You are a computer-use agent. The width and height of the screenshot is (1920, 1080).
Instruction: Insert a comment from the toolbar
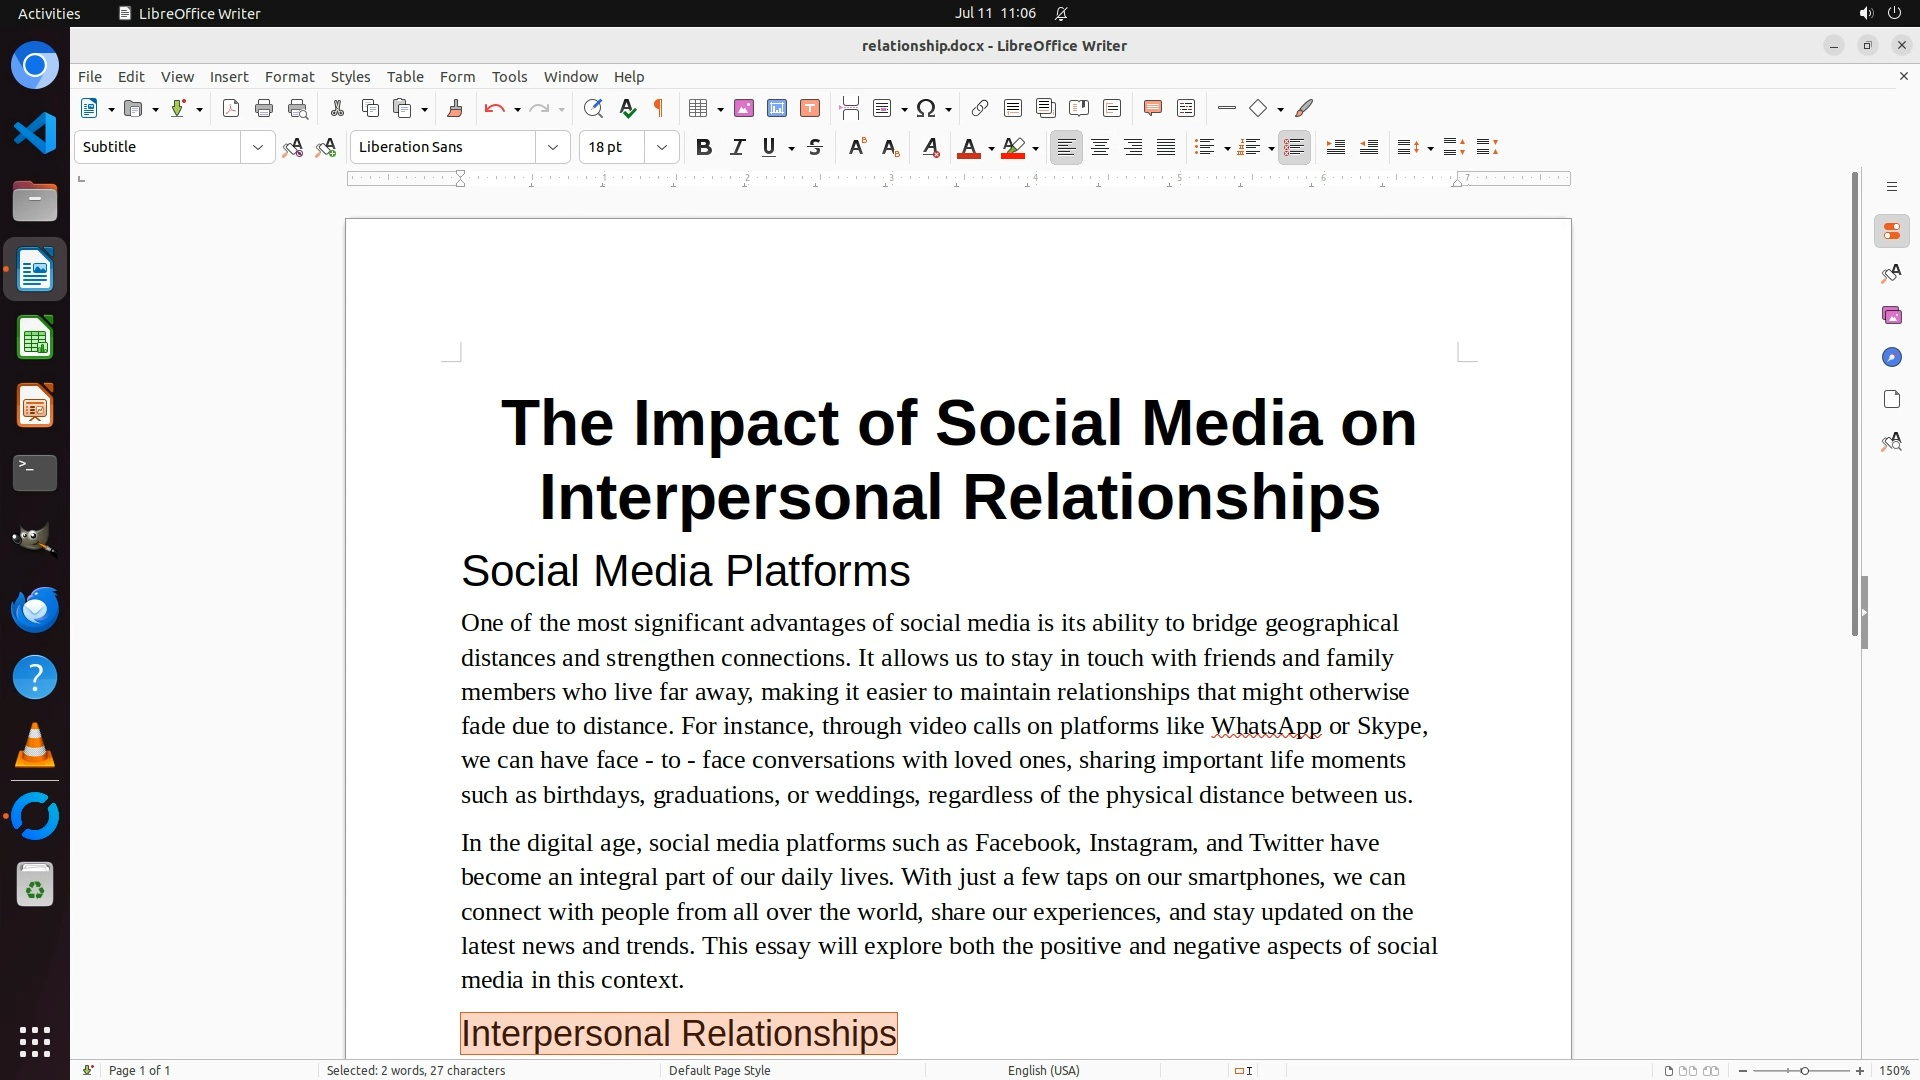click(x=1152, y=108)
